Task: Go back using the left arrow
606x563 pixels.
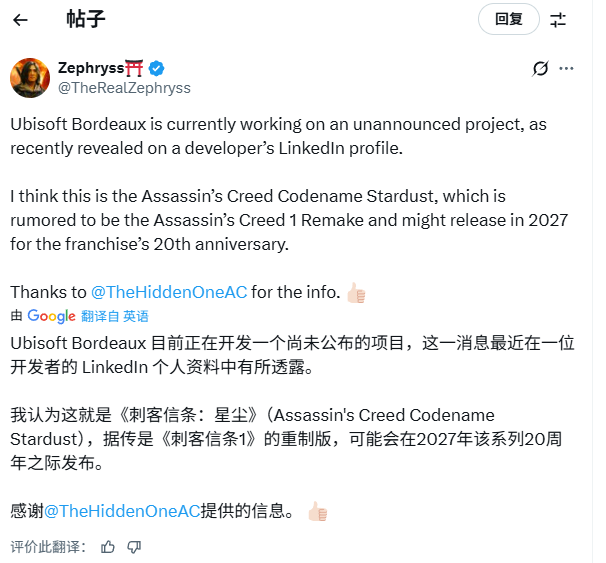Action: [x=21, y=19]
